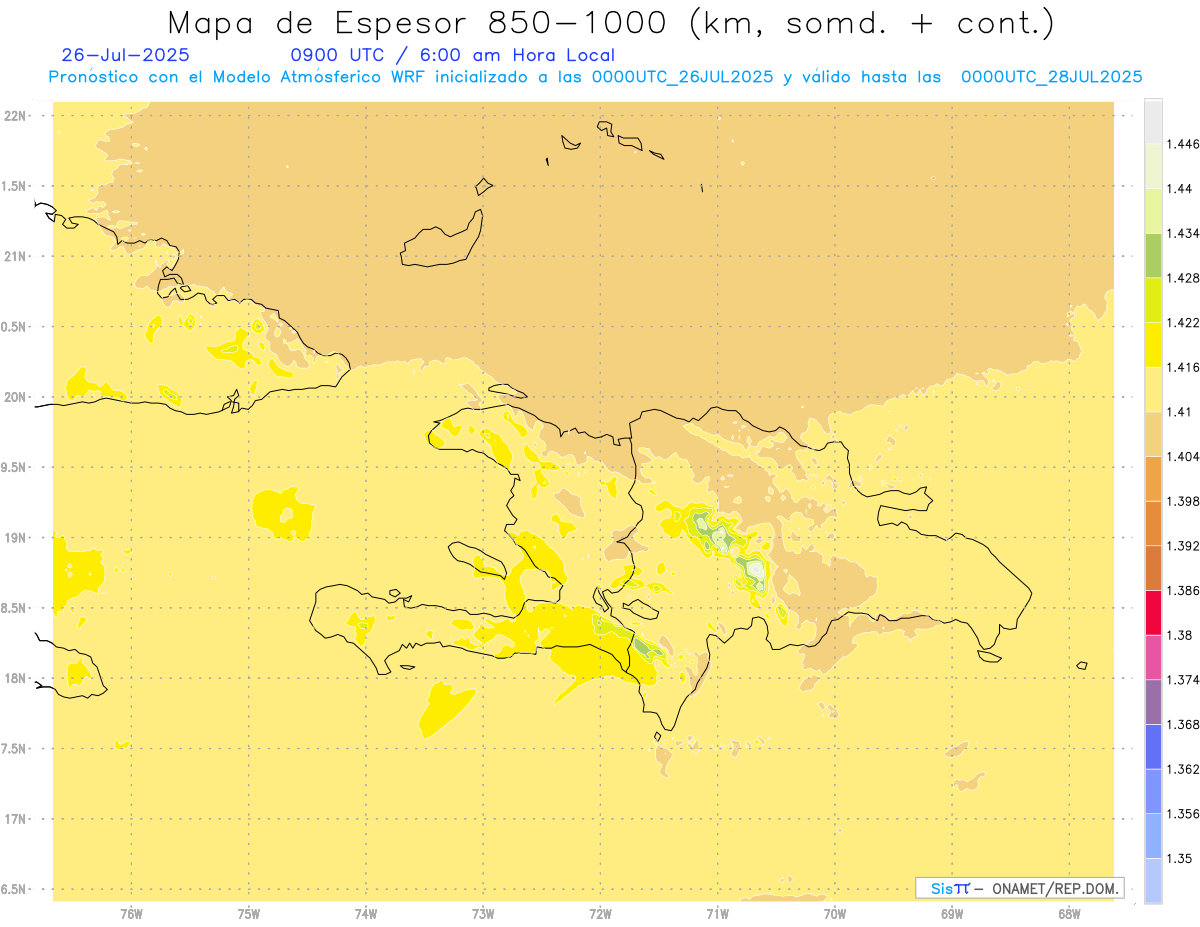Select the legend value '1.434'
This screenshot has height=927, width=1200.
point(1182,233)
